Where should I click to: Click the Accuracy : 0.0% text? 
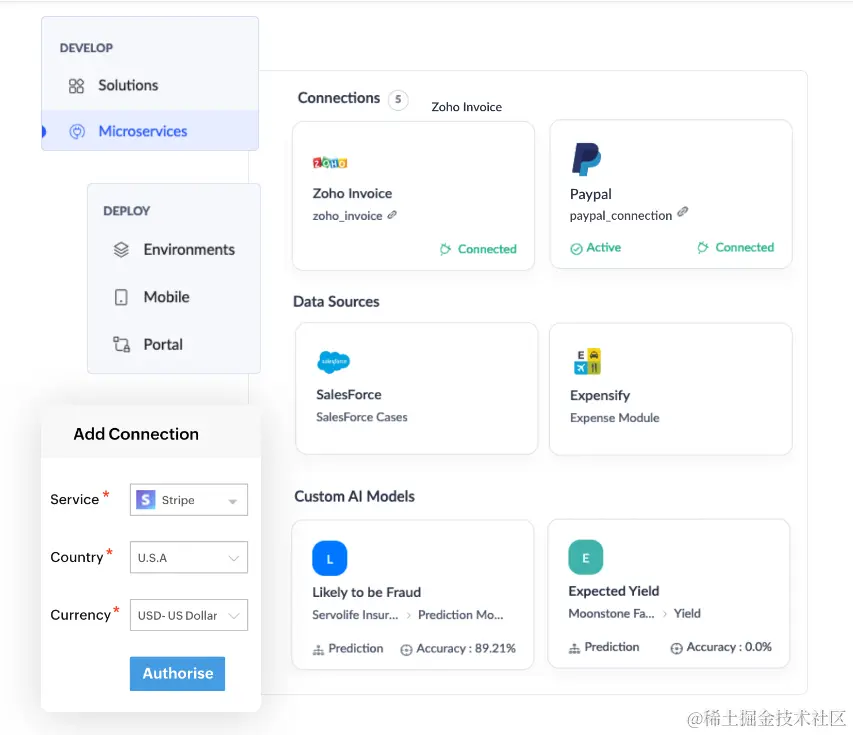729,647
